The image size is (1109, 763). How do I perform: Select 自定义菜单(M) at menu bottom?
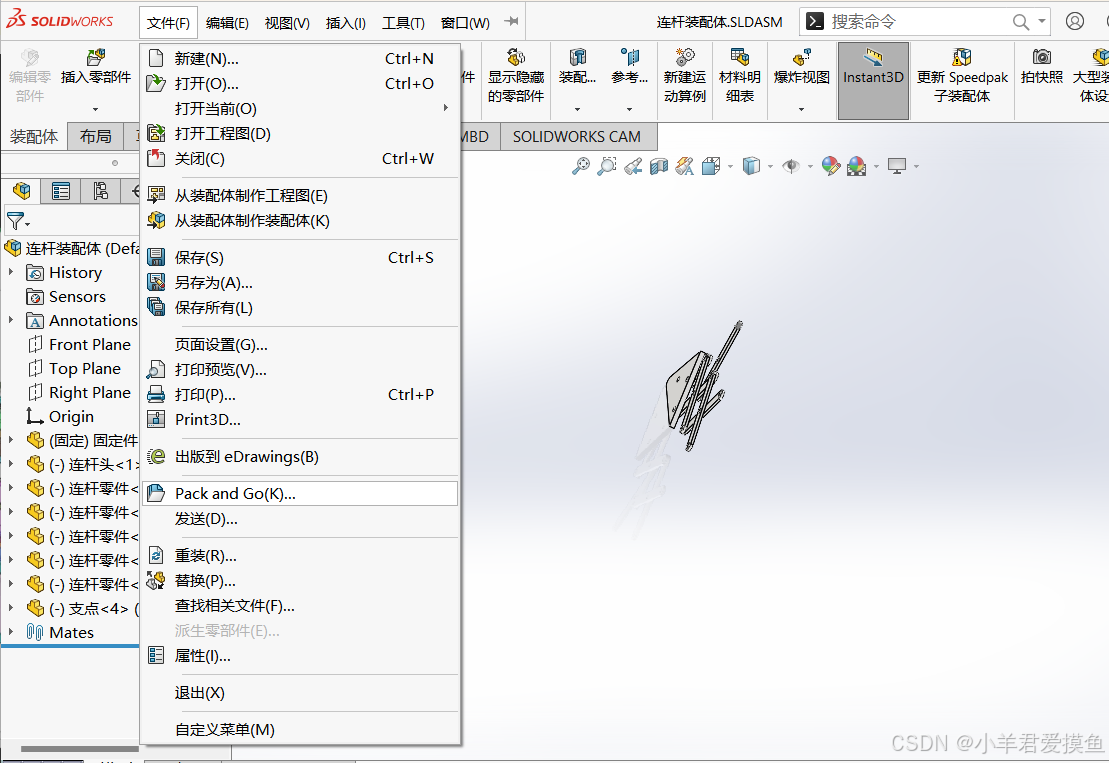(x=300, y=730)
